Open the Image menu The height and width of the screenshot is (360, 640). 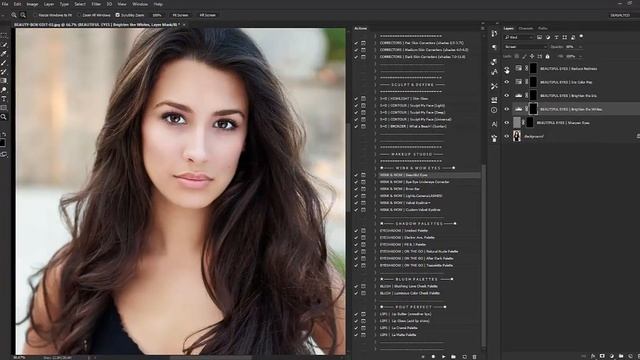point(32,4)
